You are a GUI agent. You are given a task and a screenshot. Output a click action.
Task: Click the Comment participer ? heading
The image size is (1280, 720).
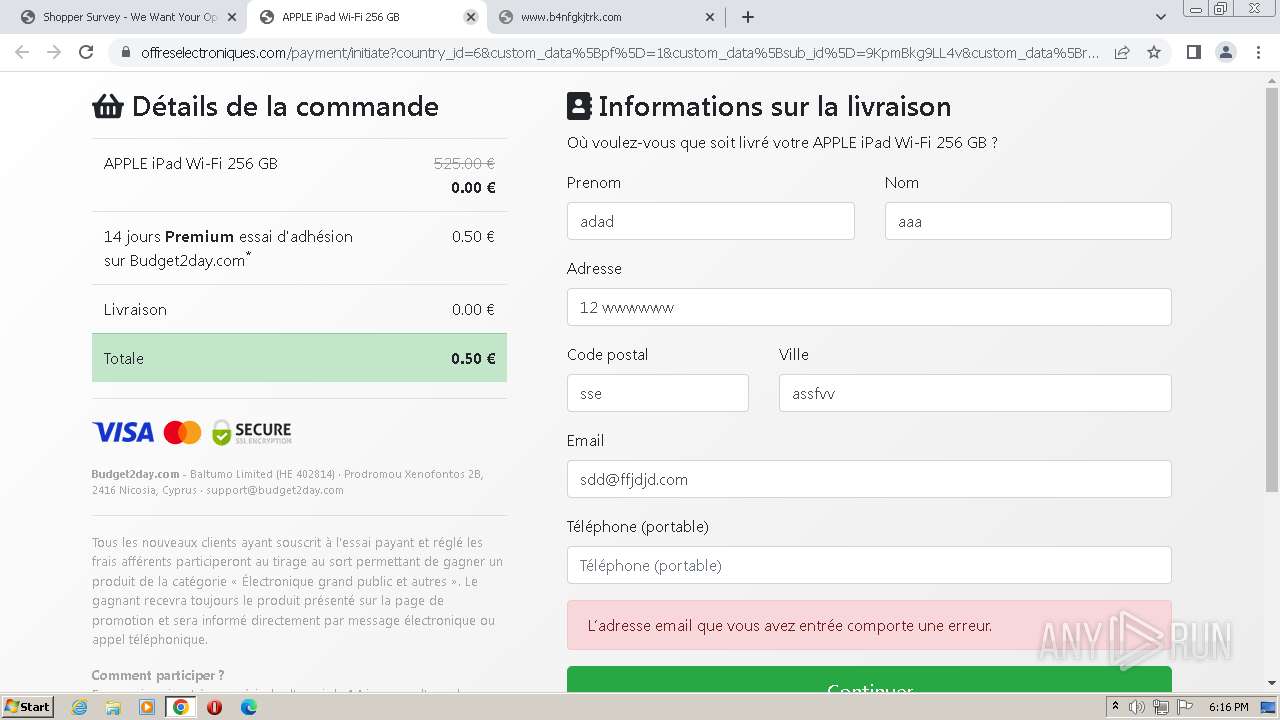(x=158, y=675)
